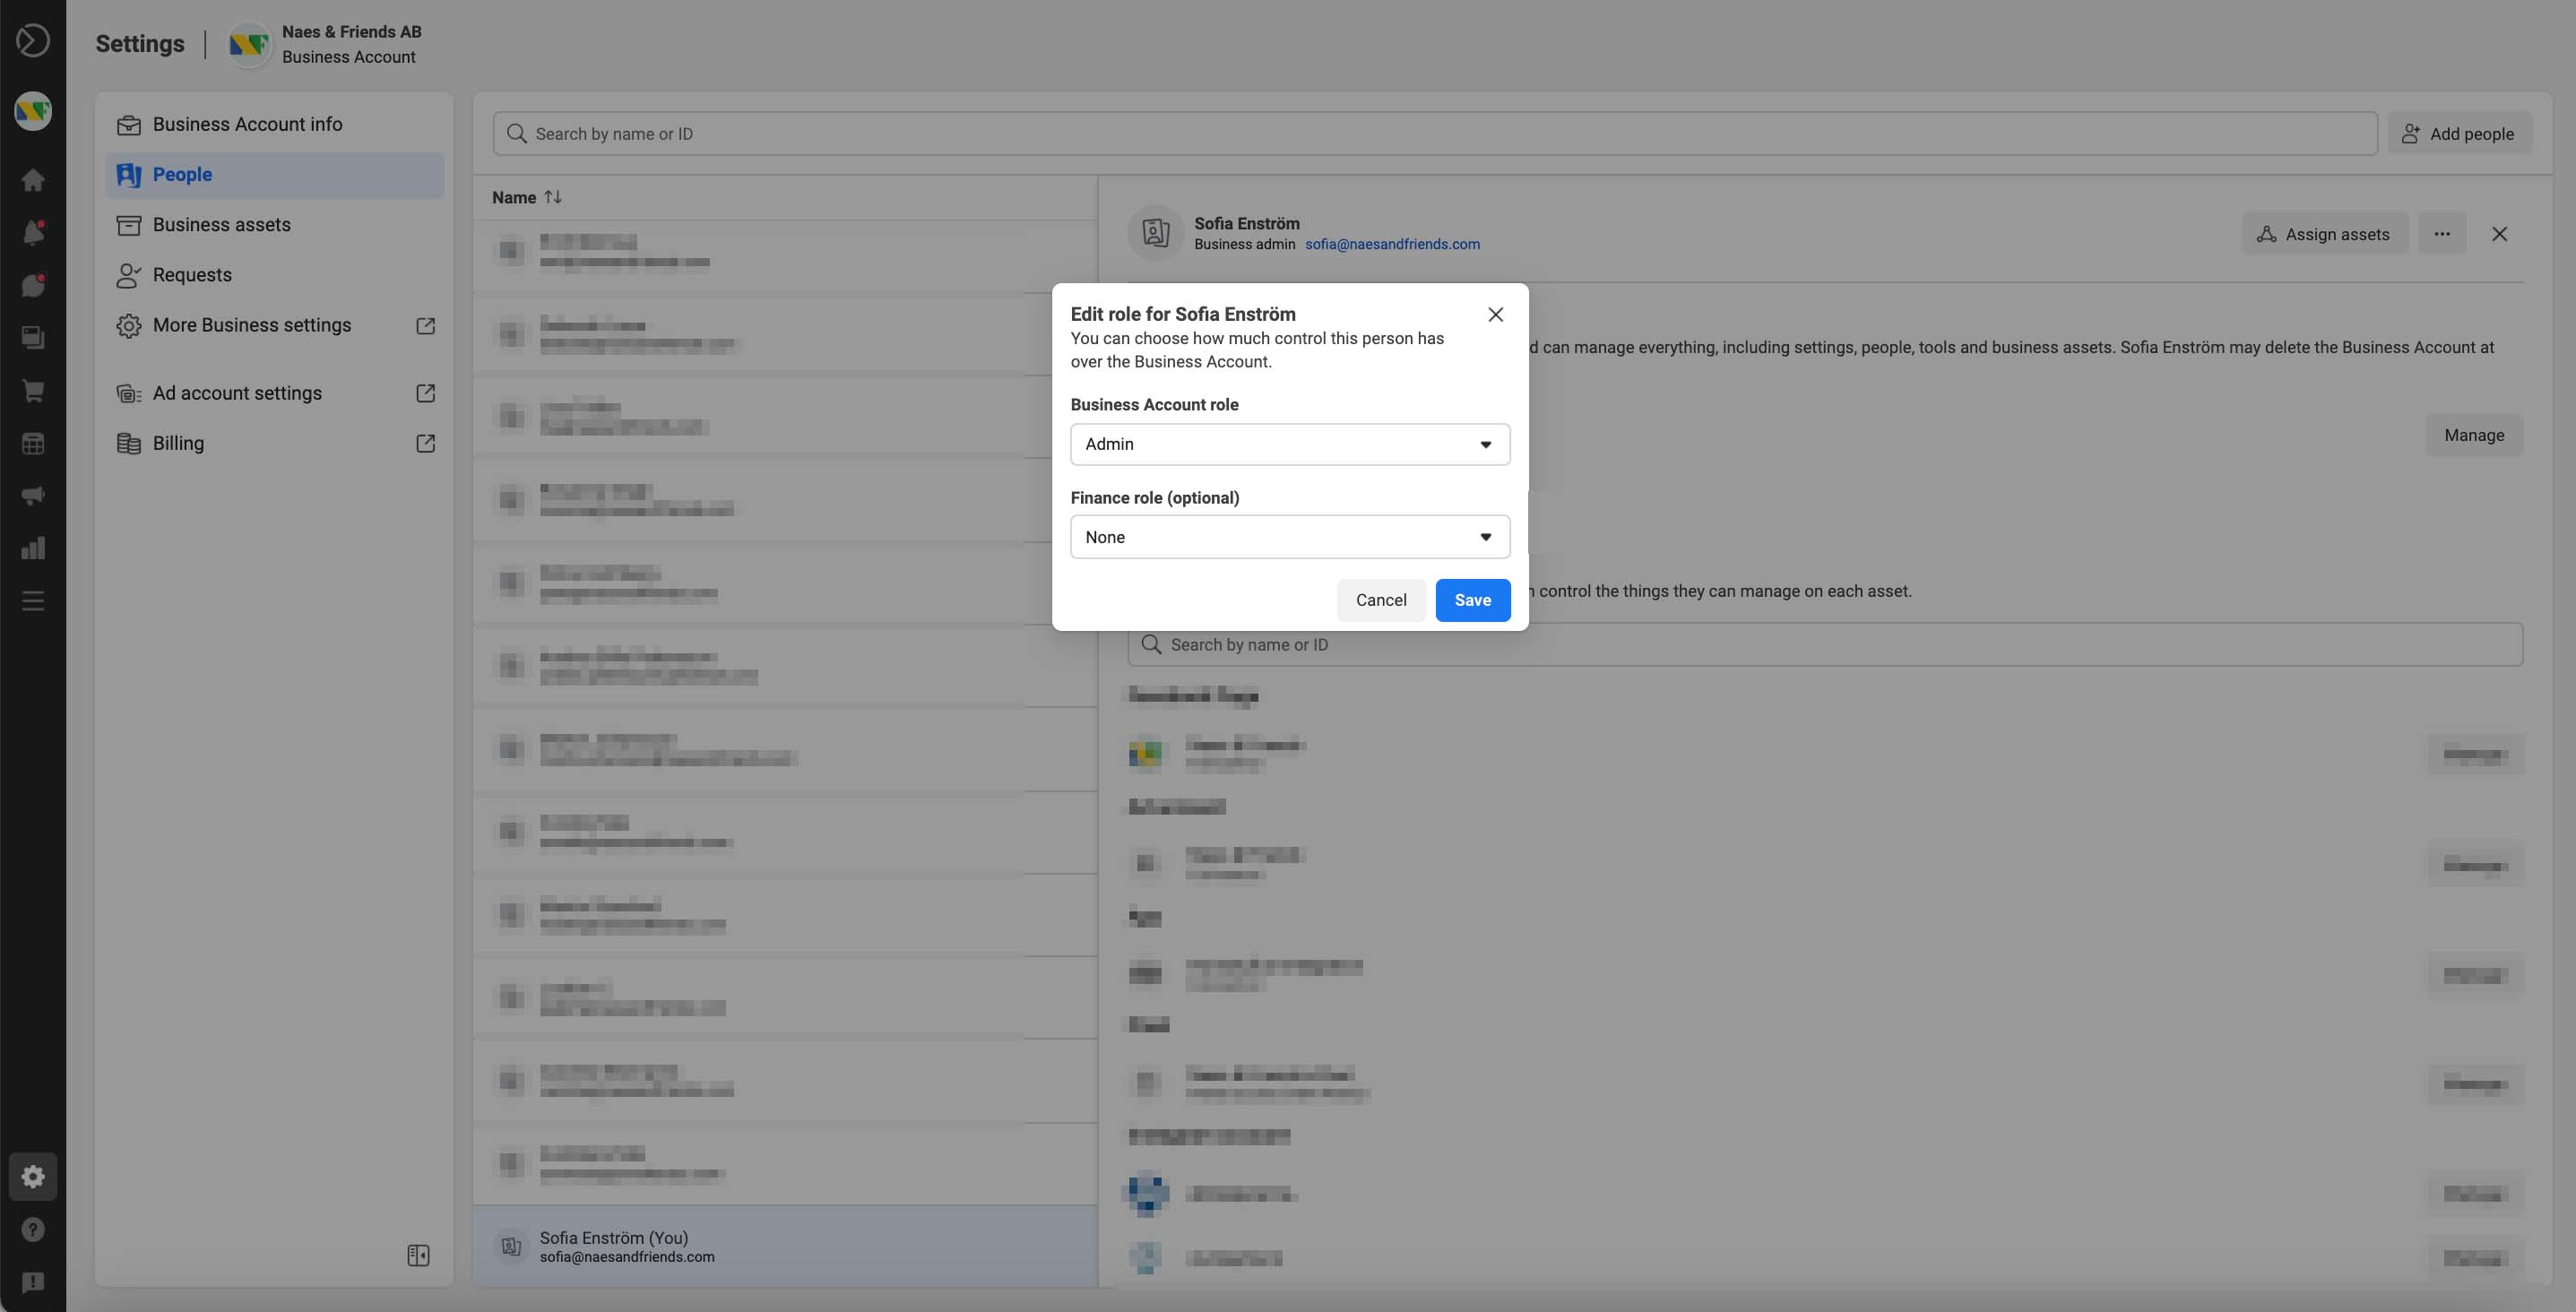2576x1312 pixels.
Task: Open the all tools hamburger icon
Action: (33, 601)
